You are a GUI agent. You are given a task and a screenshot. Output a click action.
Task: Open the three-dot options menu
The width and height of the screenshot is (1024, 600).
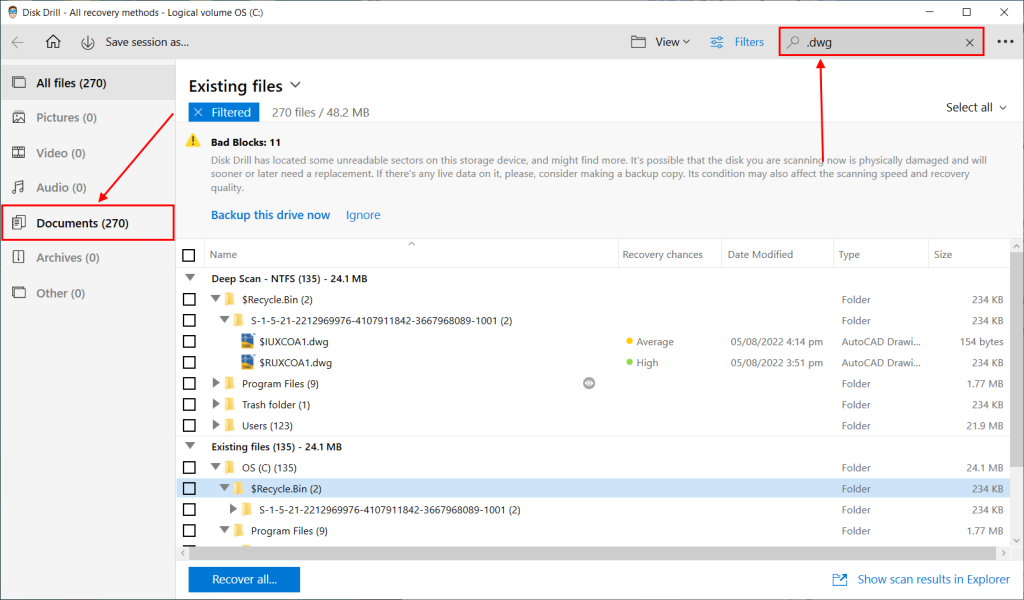pyautogui.click(x=1003, y=42)
